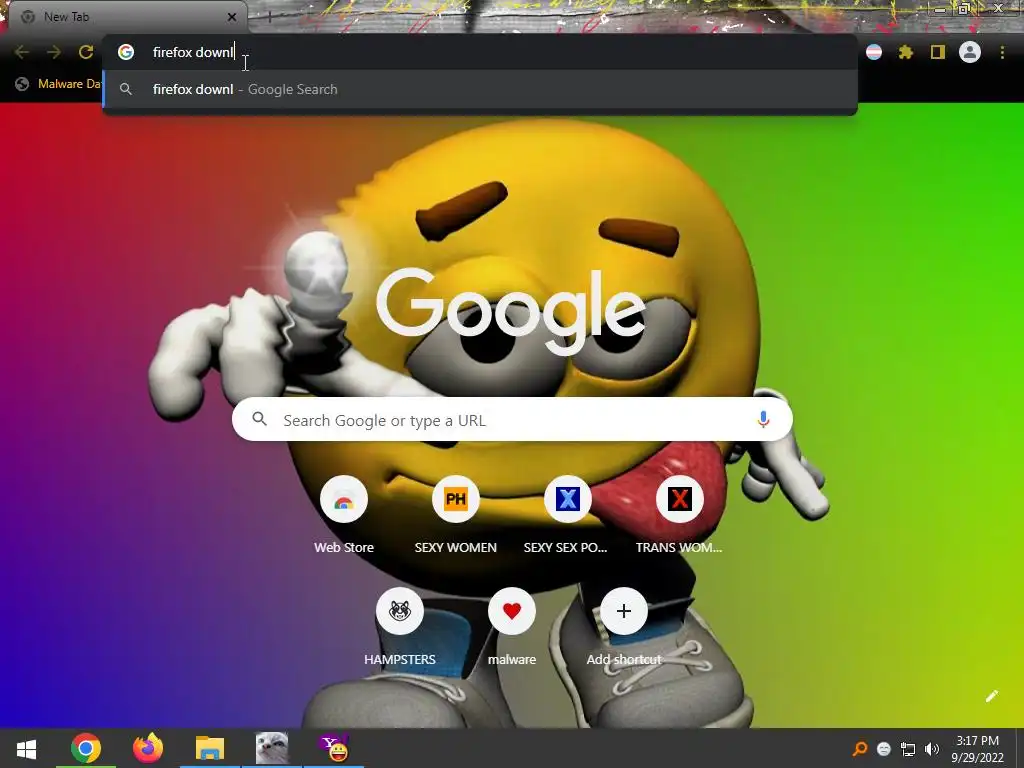Open the malware heart shortcut
The height and width of the screenshot is (768, 1024).
512,628
